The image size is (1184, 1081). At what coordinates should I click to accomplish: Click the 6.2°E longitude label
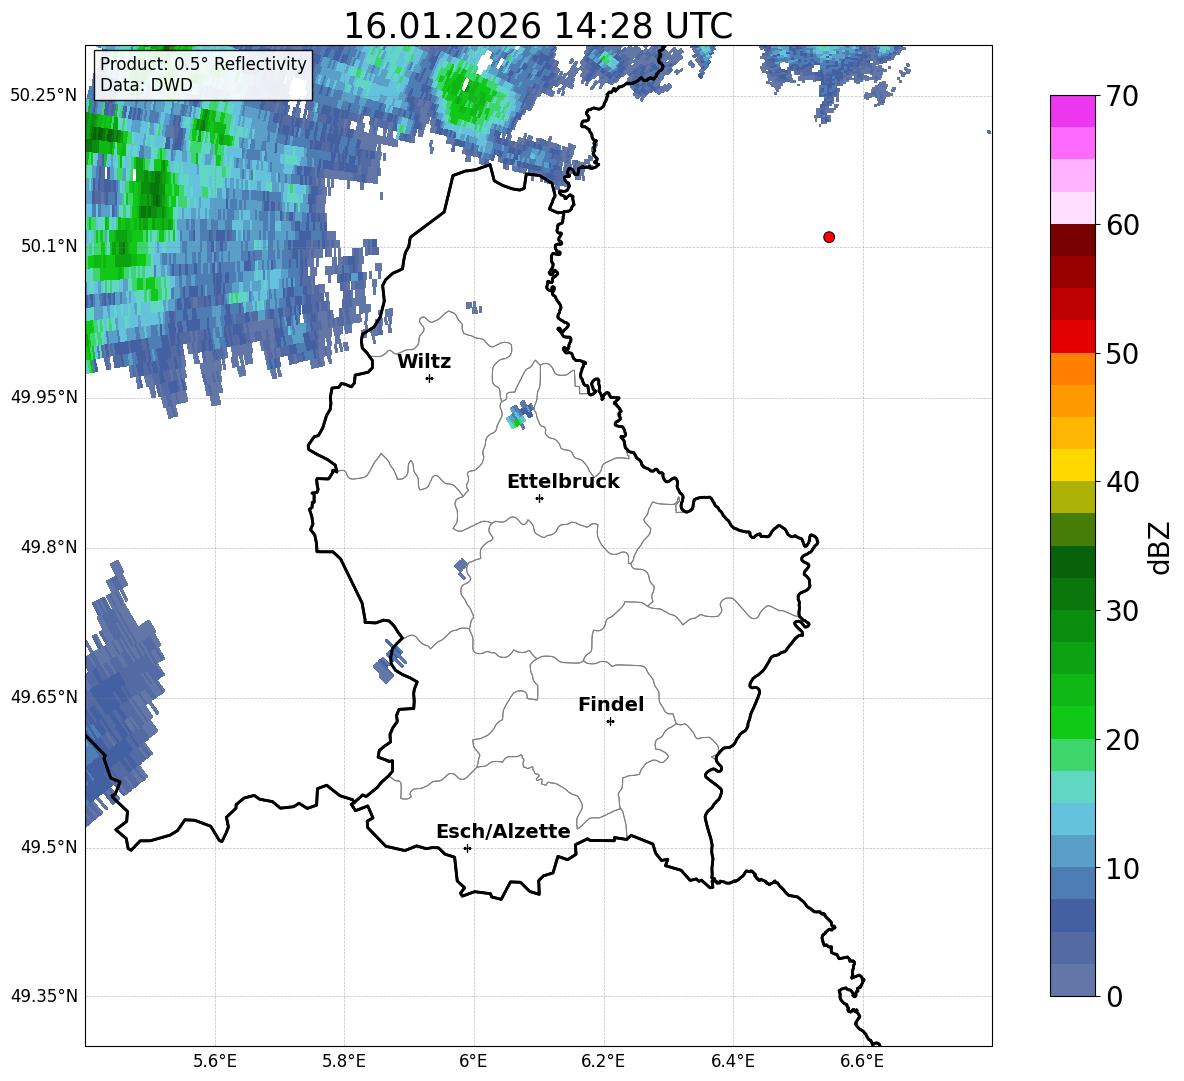tap(603, 1061)
